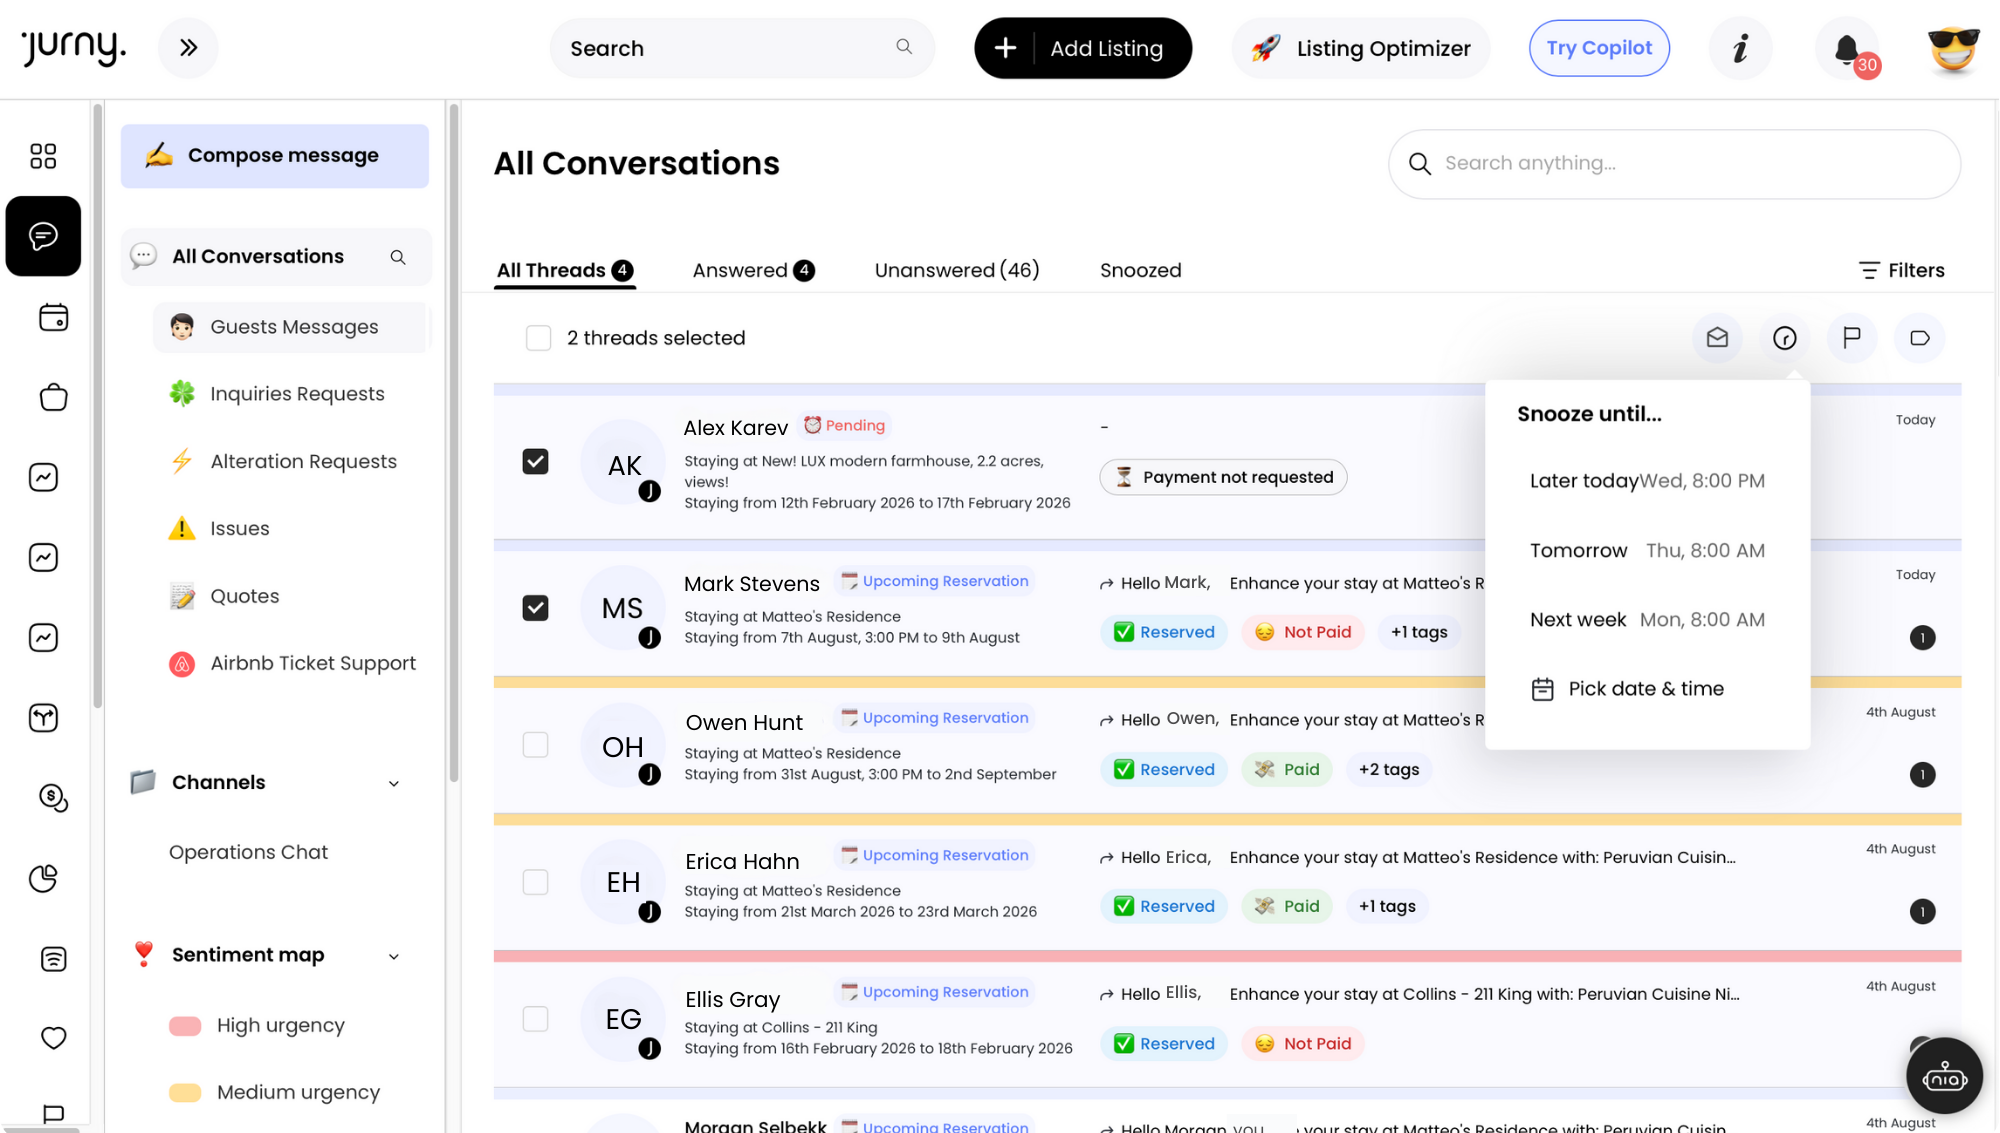Open the Compose message panel
Viewport: 2000px width, 1133px height.
point(274,156)
